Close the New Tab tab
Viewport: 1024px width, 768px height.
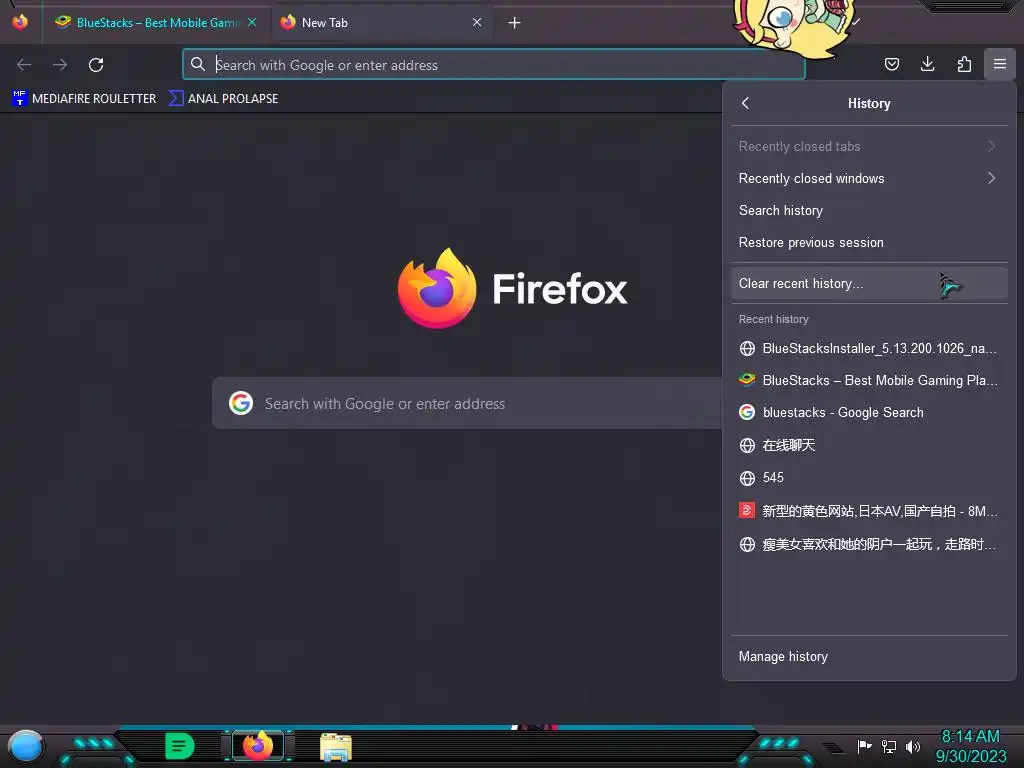(477, 22)
